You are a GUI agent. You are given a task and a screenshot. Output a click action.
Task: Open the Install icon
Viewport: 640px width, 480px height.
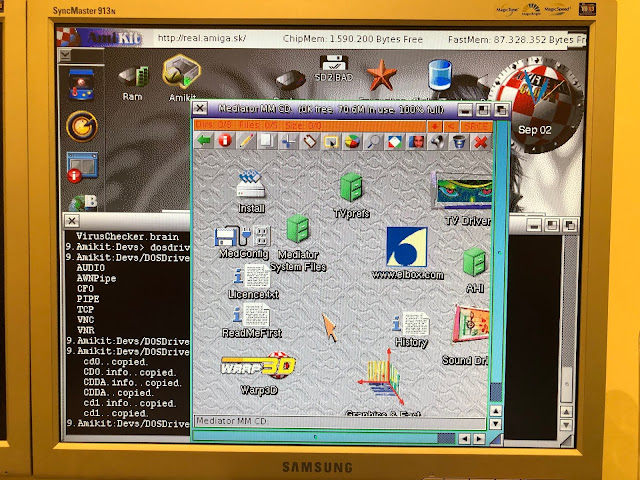[251, 192]
